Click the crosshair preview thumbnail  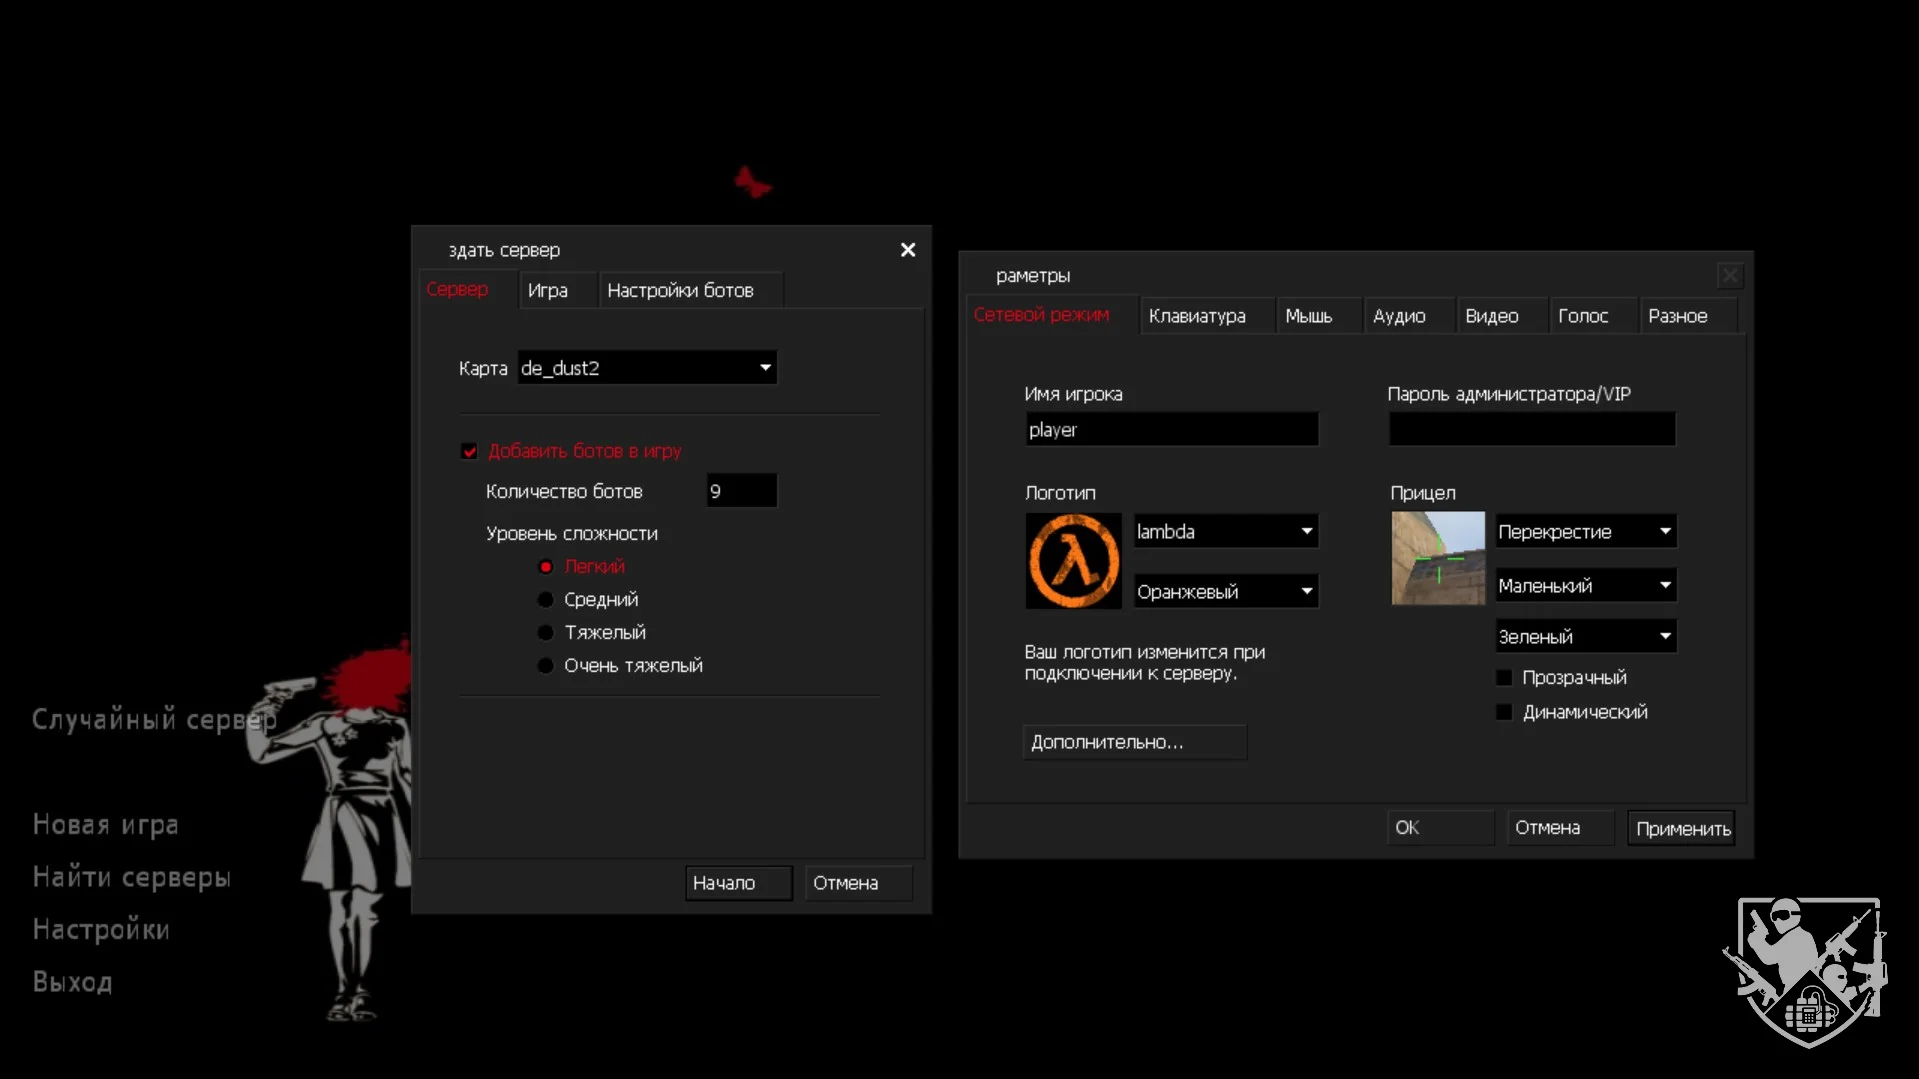[1437, 558]
